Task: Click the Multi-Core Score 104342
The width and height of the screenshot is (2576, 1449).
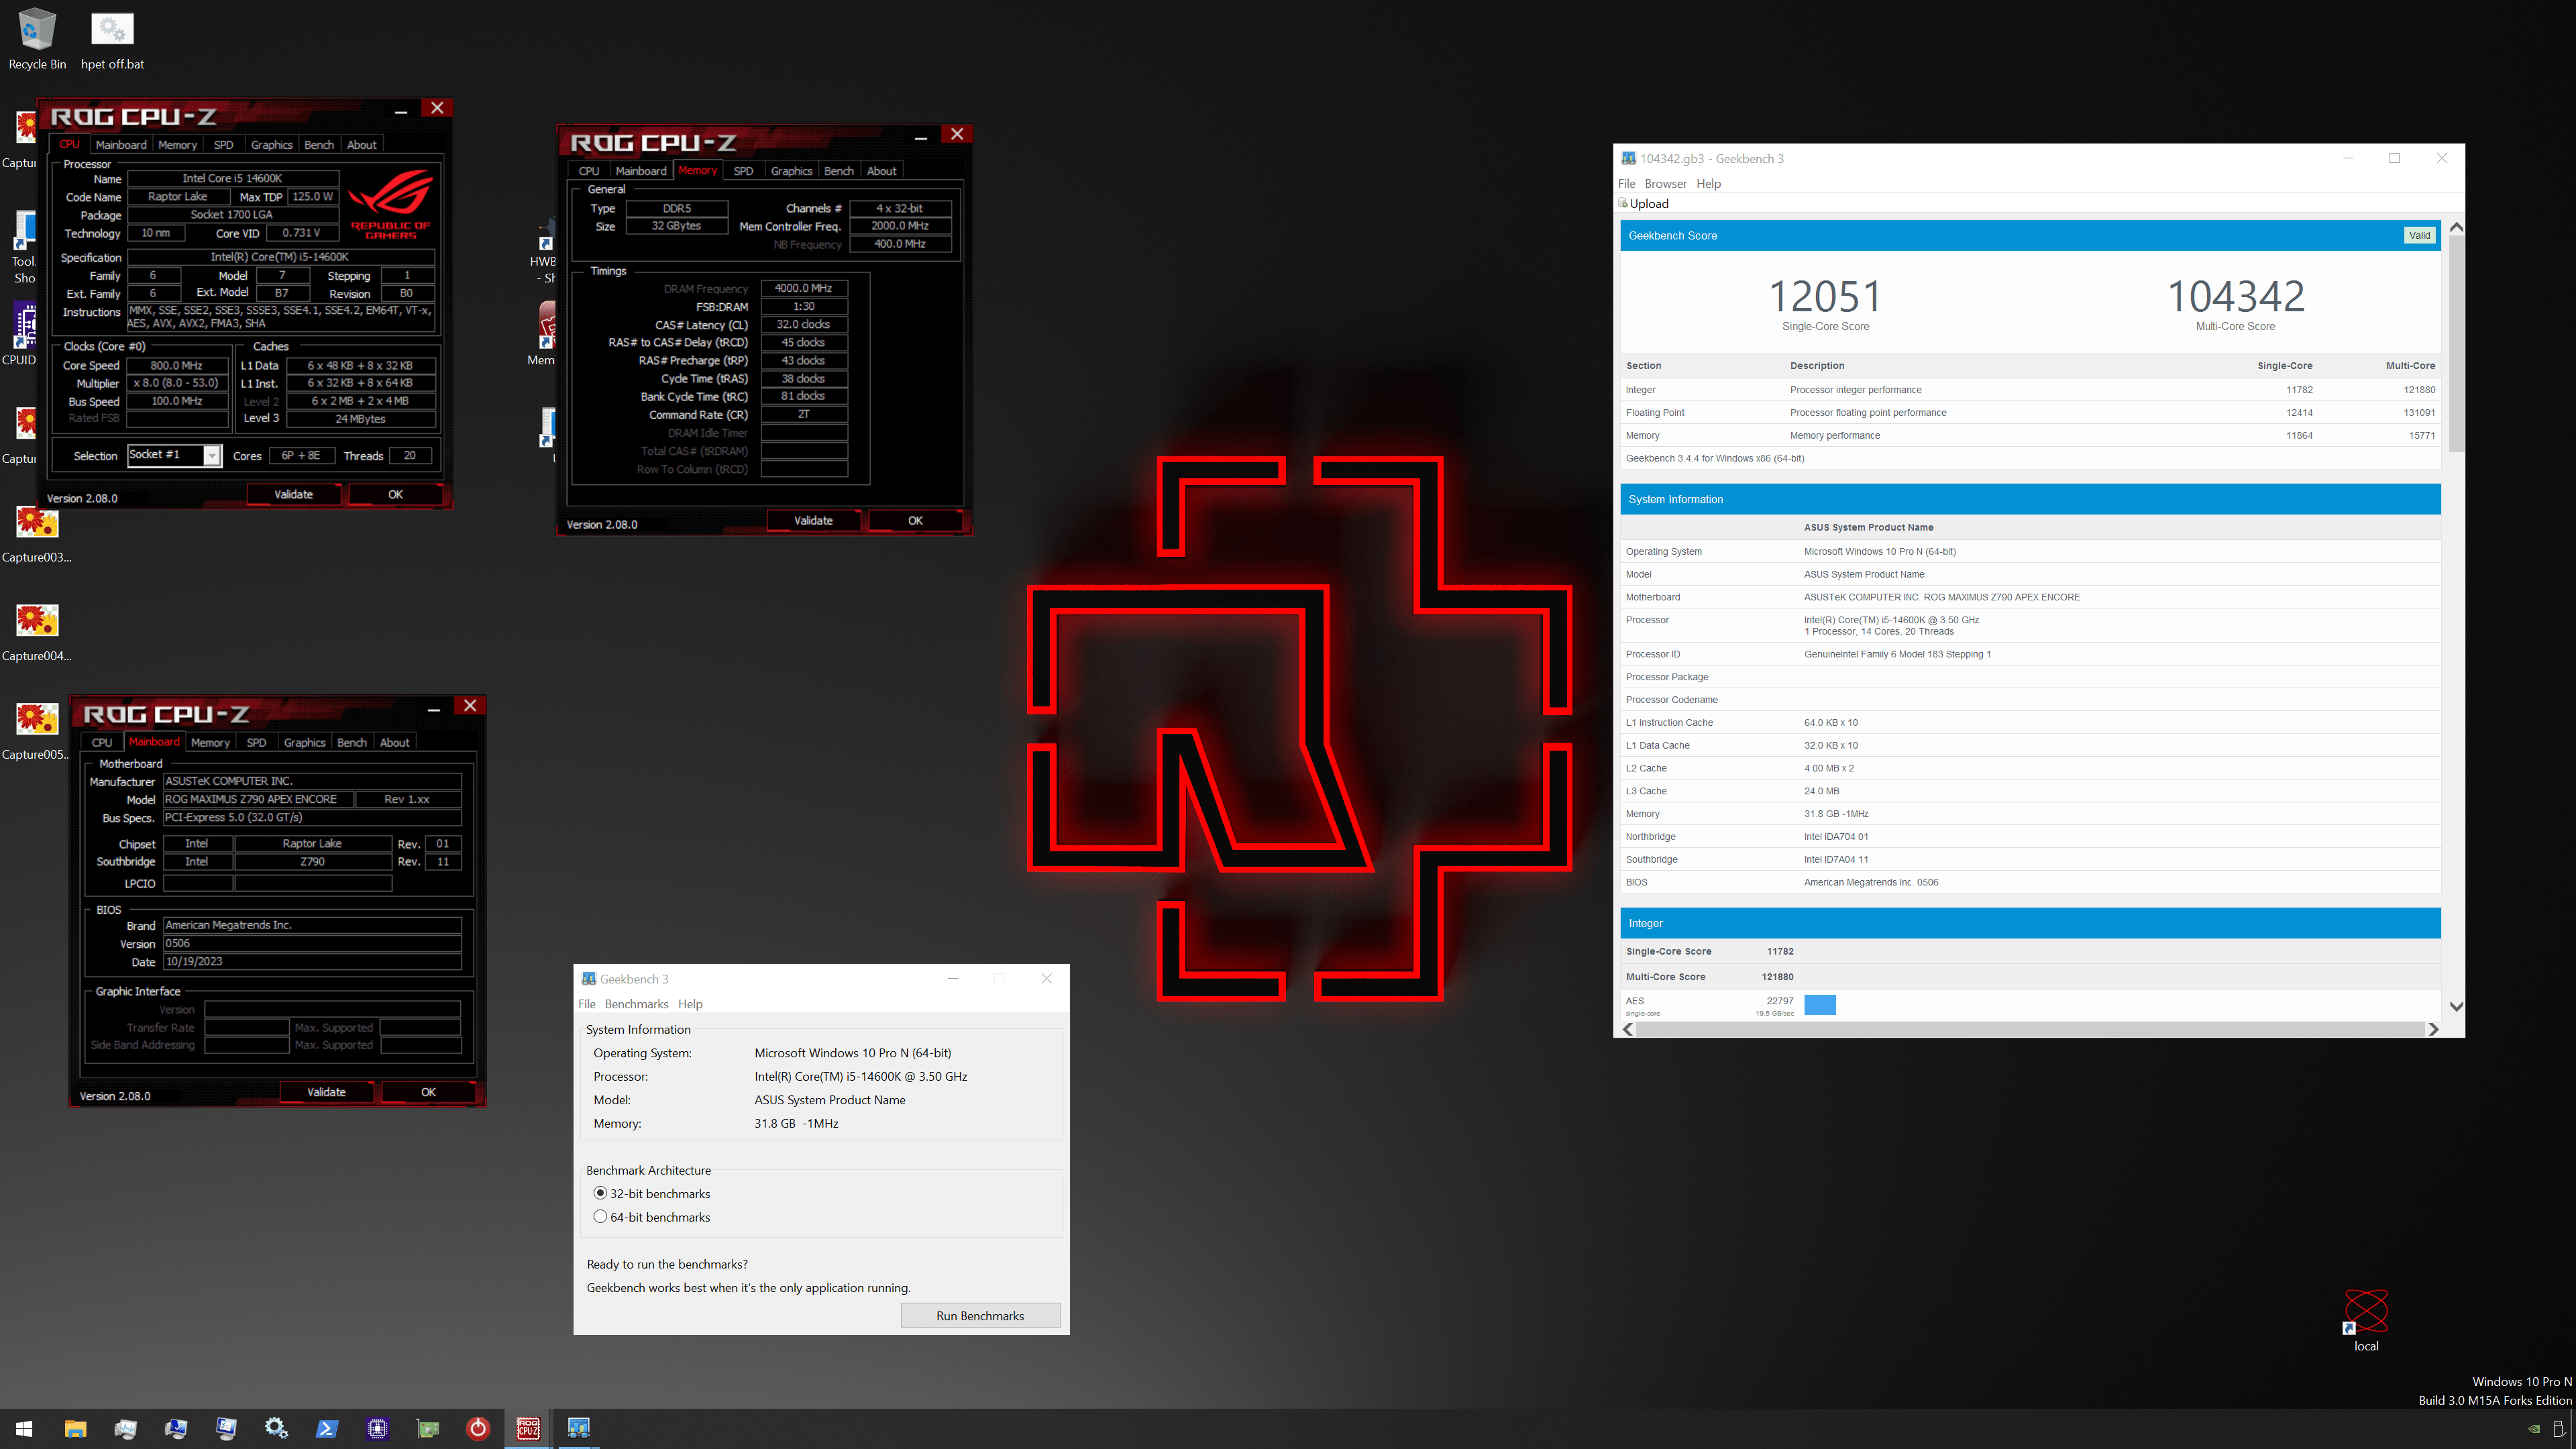Action: (2235, 296)
